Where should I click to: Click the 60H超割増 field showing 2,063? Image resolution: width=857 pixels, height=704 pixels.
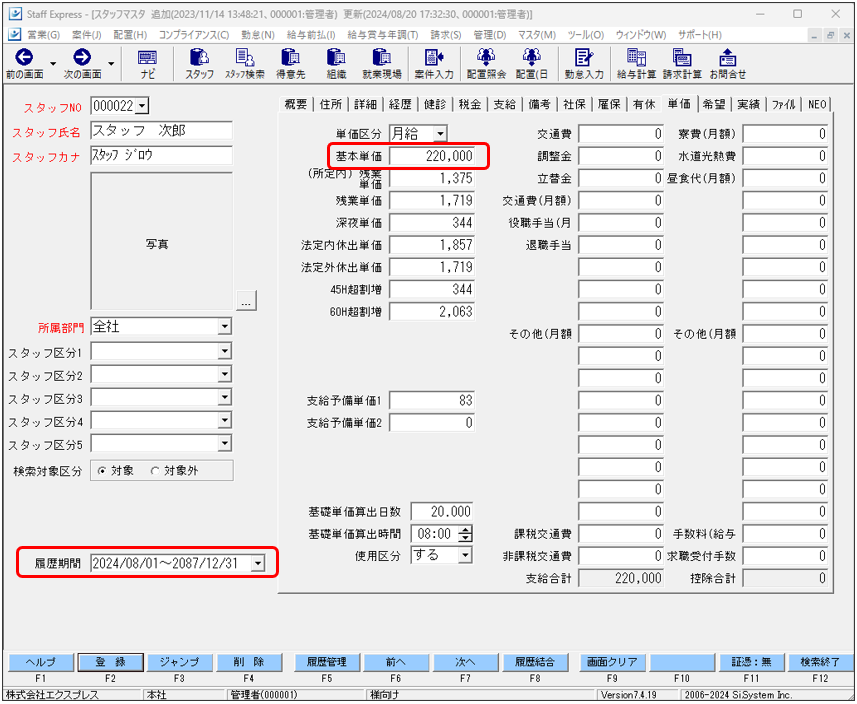point(432,312)
